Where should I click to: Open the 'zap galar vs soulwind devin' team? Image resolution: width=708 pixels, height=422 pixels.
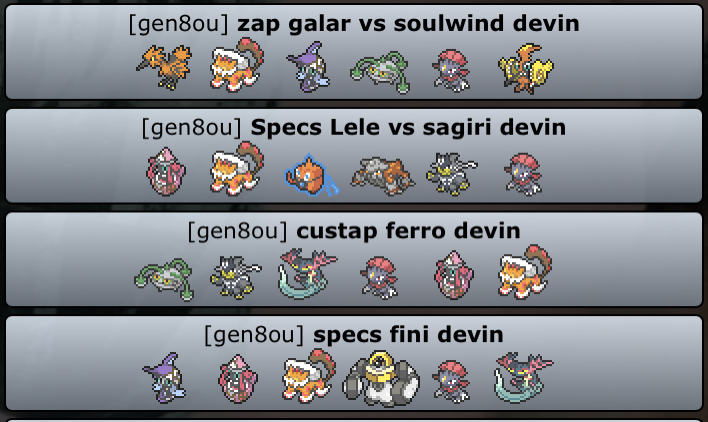[x=354, y=52]
